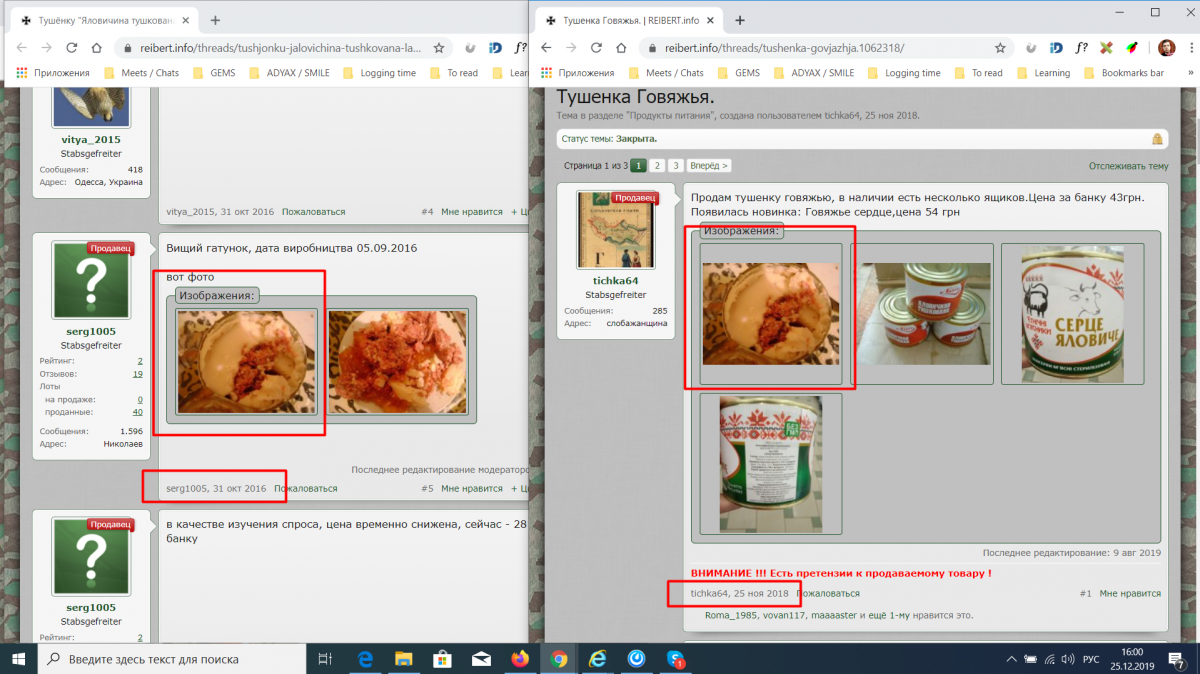Screen dimensions: 1200x674
Task: Click the Windows Start button
Action: tap(19, 659)
